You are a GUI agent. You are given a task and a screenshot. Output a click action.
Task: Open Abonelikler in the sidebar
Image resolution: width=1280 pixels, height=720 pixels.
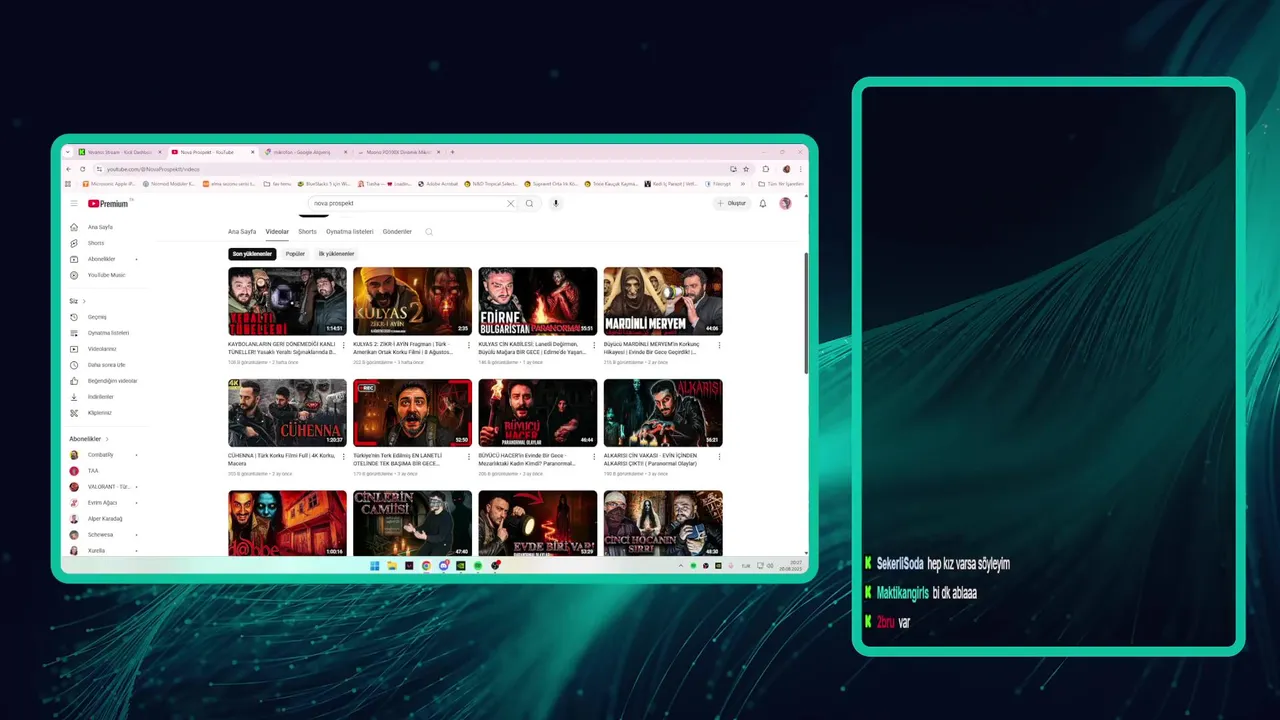coord(102,259)
